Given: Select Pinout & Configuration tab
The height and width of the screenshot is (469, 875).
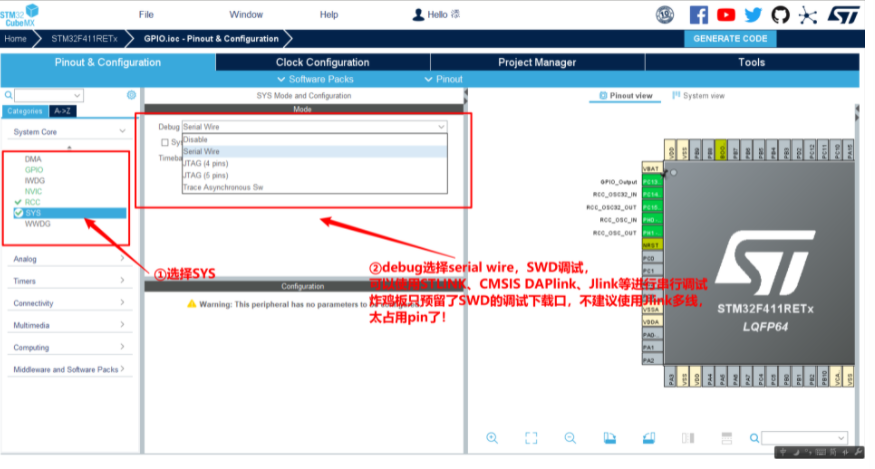Looking at the screenshot, I should coord(108,62).
